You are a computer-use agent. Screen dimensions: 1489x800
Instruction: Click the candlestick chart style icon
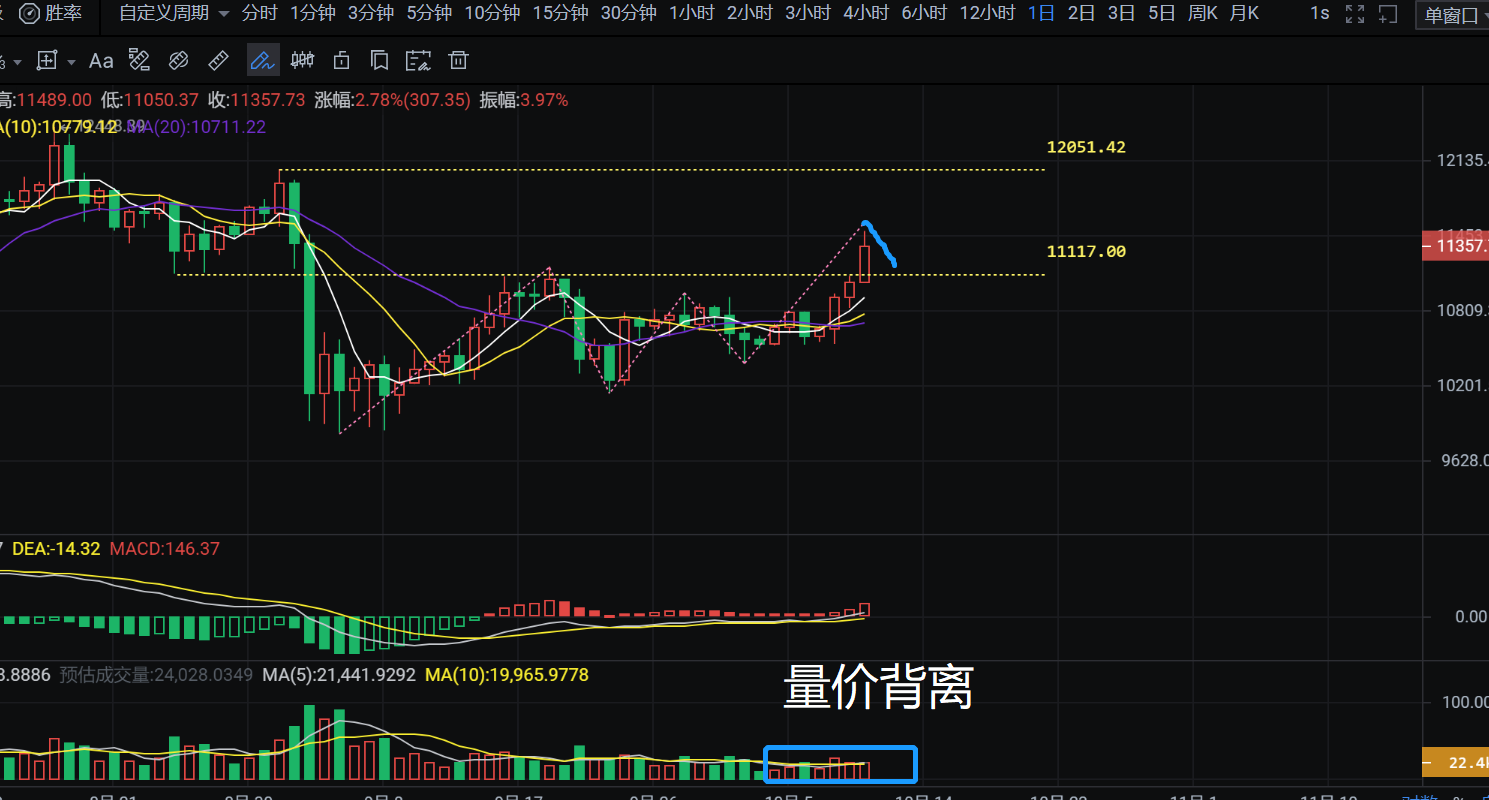click(302, 61)
